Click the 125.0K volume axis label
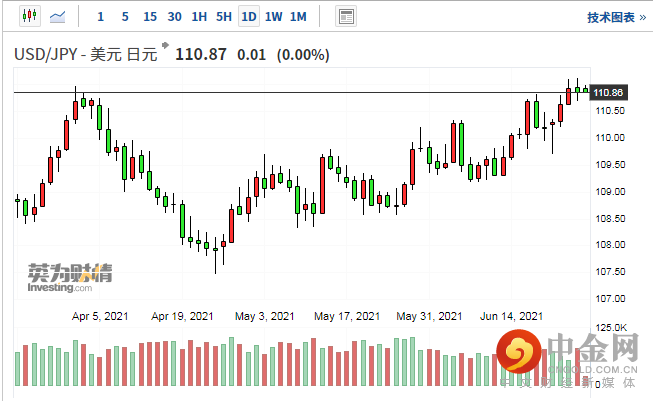The image size is (653, 401). (611, 328)
